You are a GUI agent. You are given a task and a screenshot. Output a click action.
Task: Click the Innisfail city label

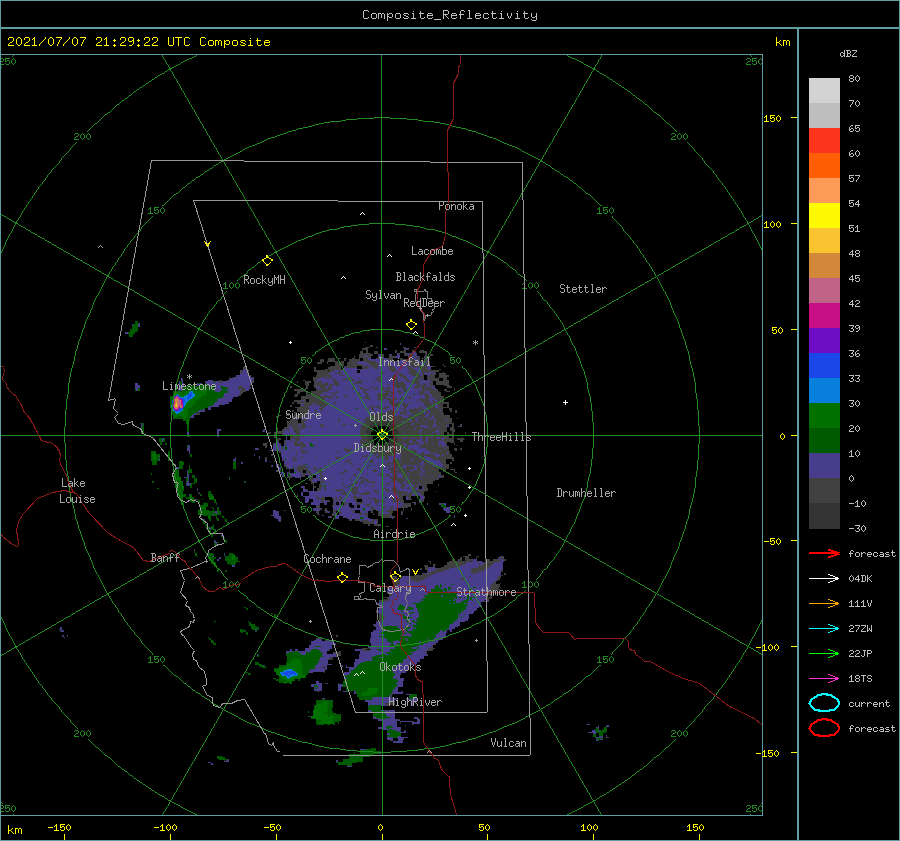(404, 362)
